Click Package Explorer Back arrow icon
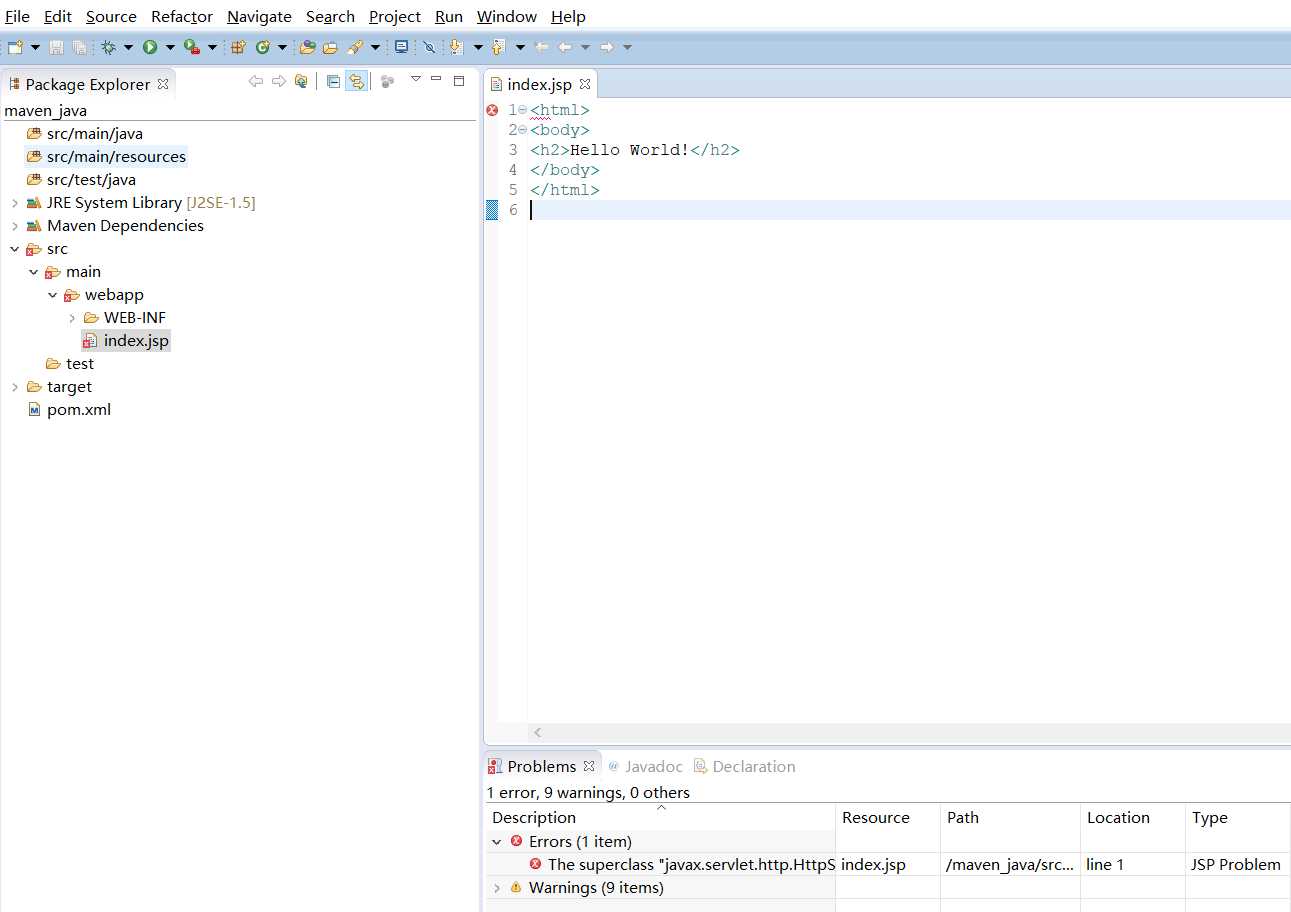Image resolution: width=1291 pixels, height=912 pixels. tap(256, 81)
